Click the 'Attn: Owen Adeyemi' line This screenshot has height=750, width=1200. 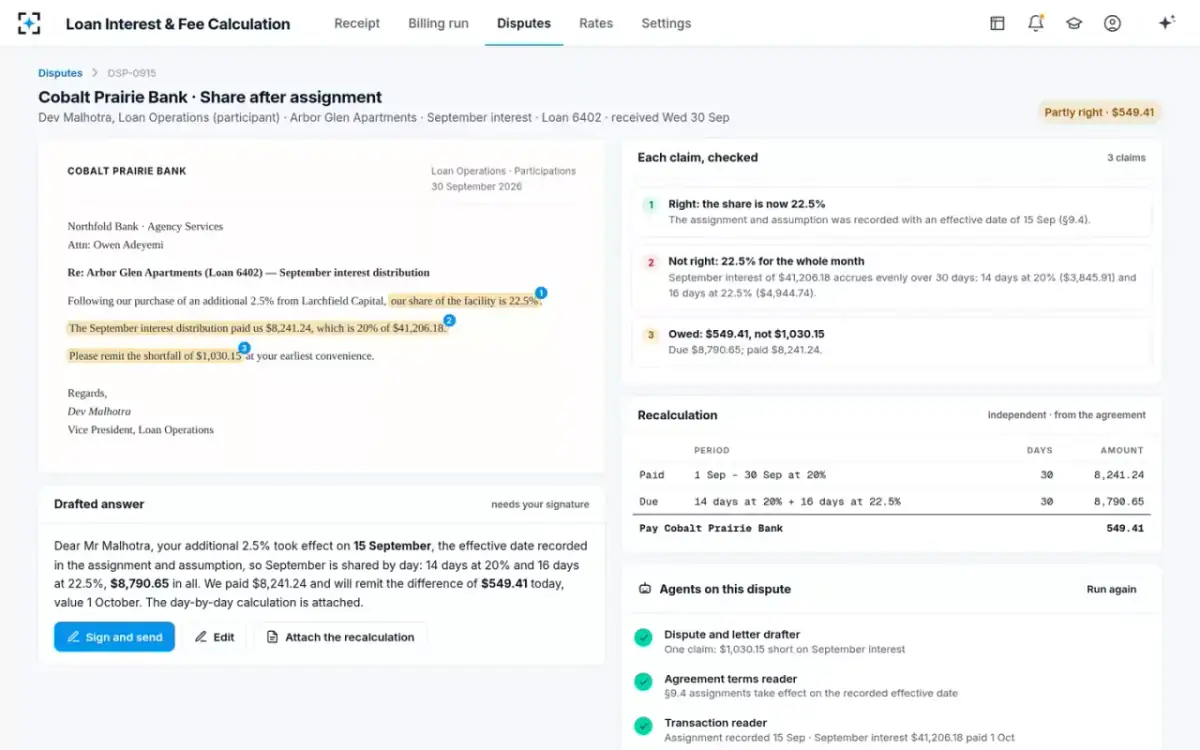pyautogui.click(x=115, y=244)
